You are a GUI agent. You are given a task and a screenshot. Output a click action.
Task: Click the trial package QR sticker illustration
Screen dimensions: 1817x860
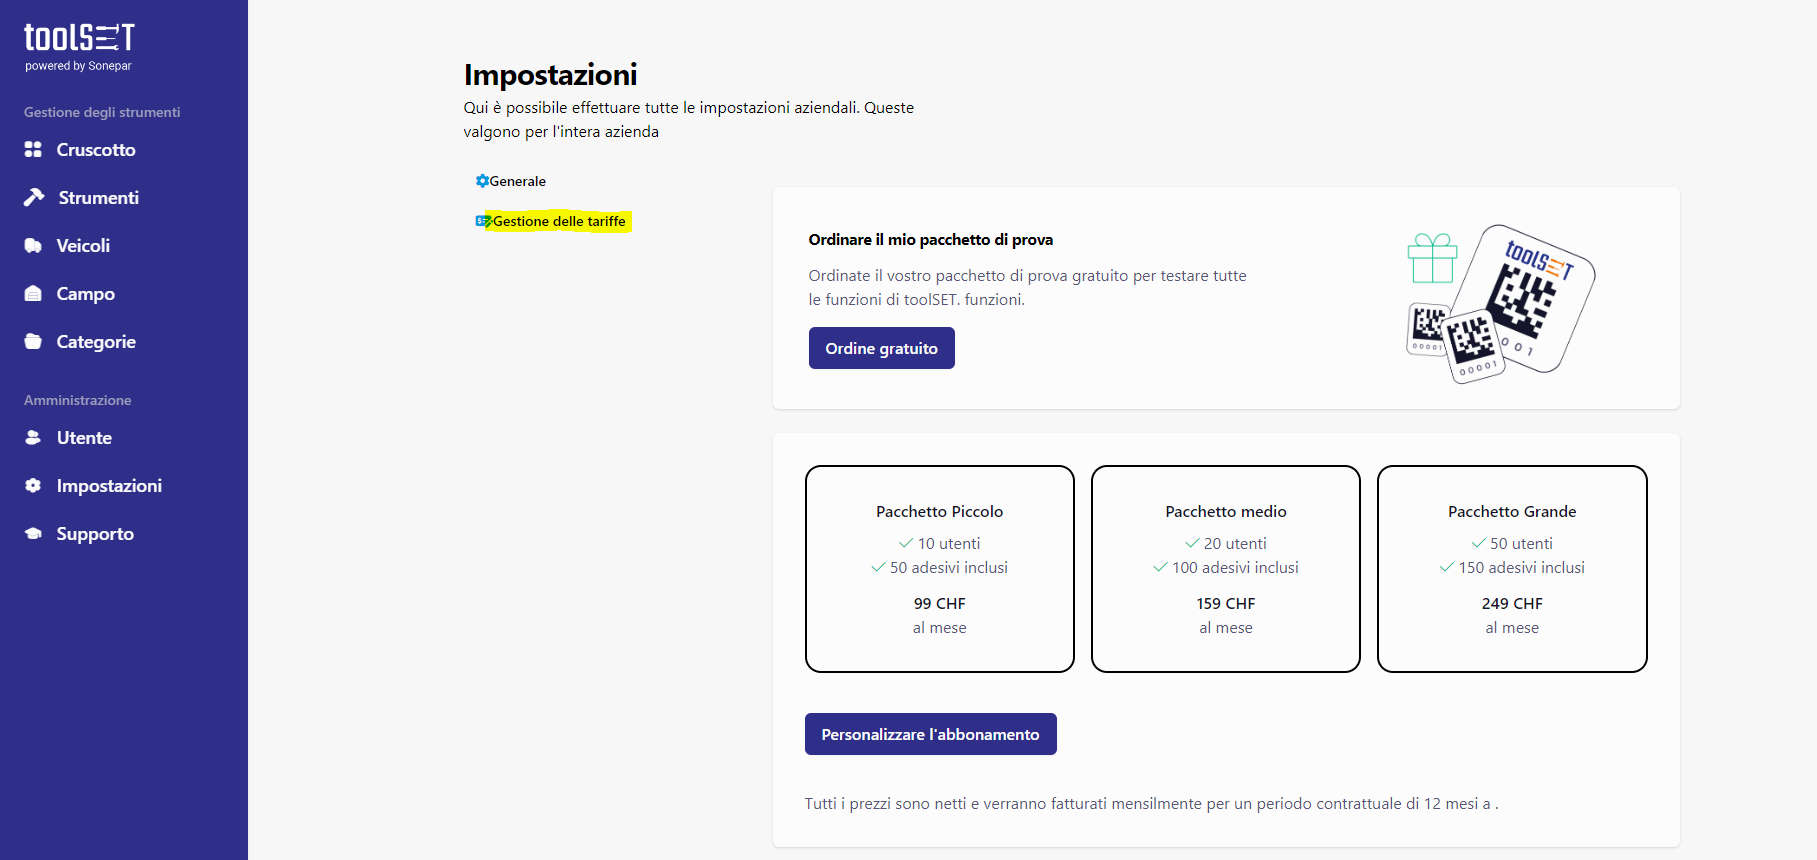[1500, 304]
